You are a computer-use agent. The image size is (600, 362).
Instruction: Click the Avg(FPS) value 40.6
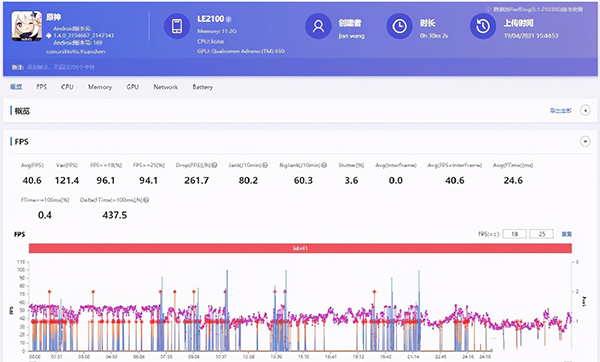click(32, 180)
